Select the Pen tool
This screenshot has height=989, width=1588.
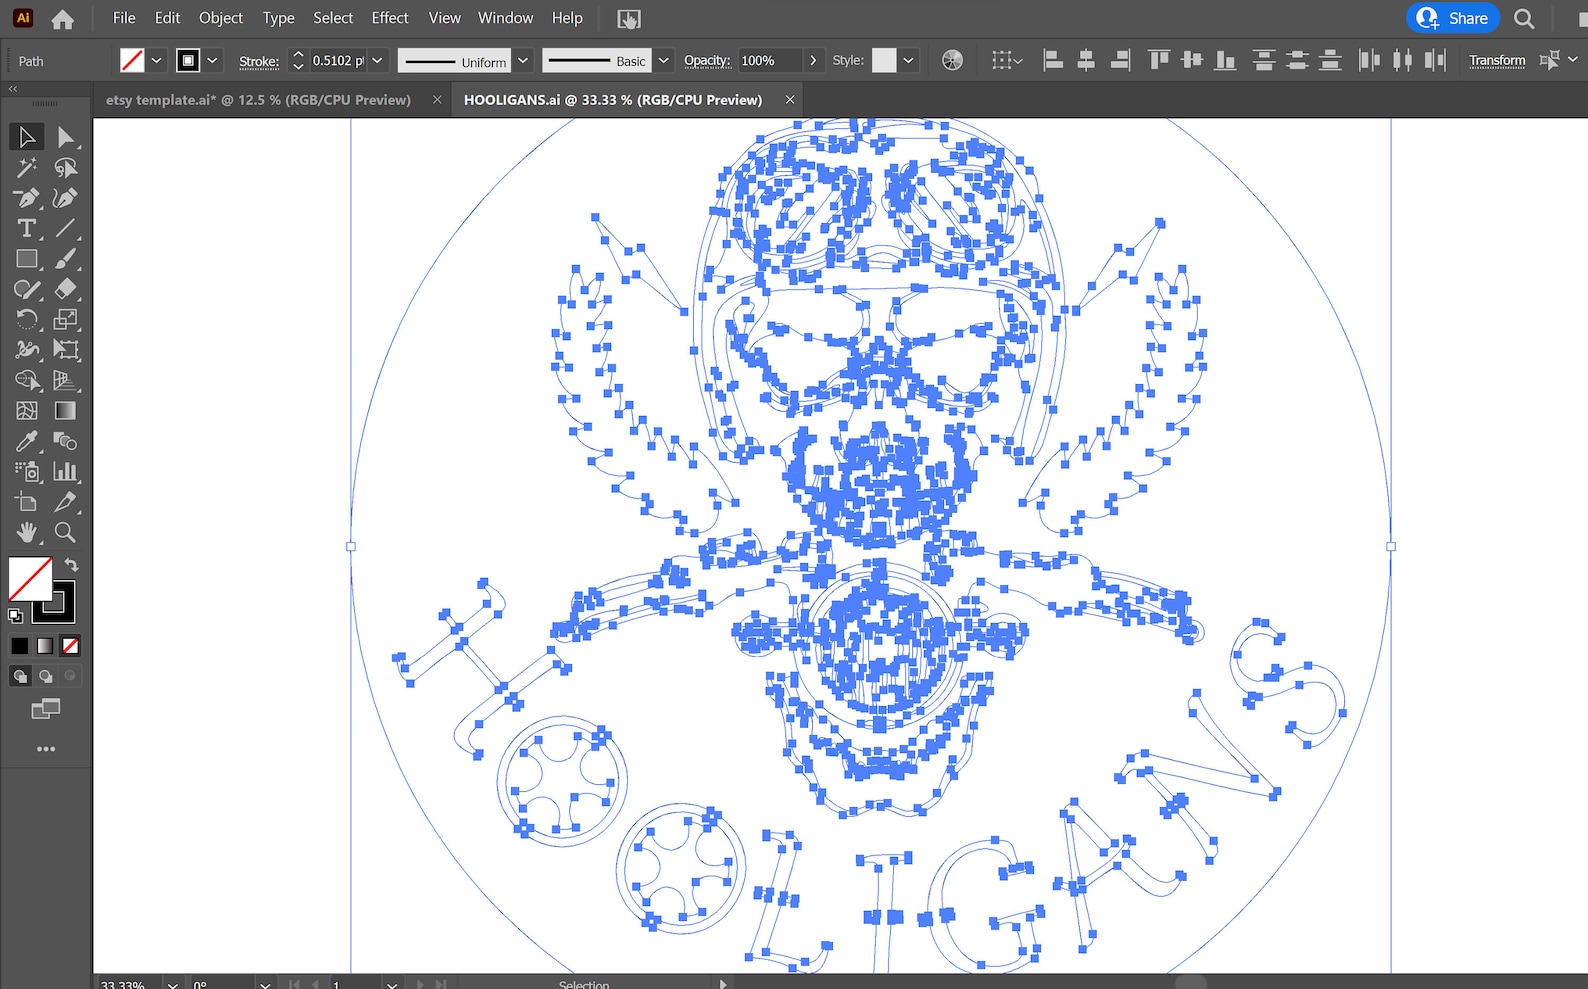tap(26, 198)
